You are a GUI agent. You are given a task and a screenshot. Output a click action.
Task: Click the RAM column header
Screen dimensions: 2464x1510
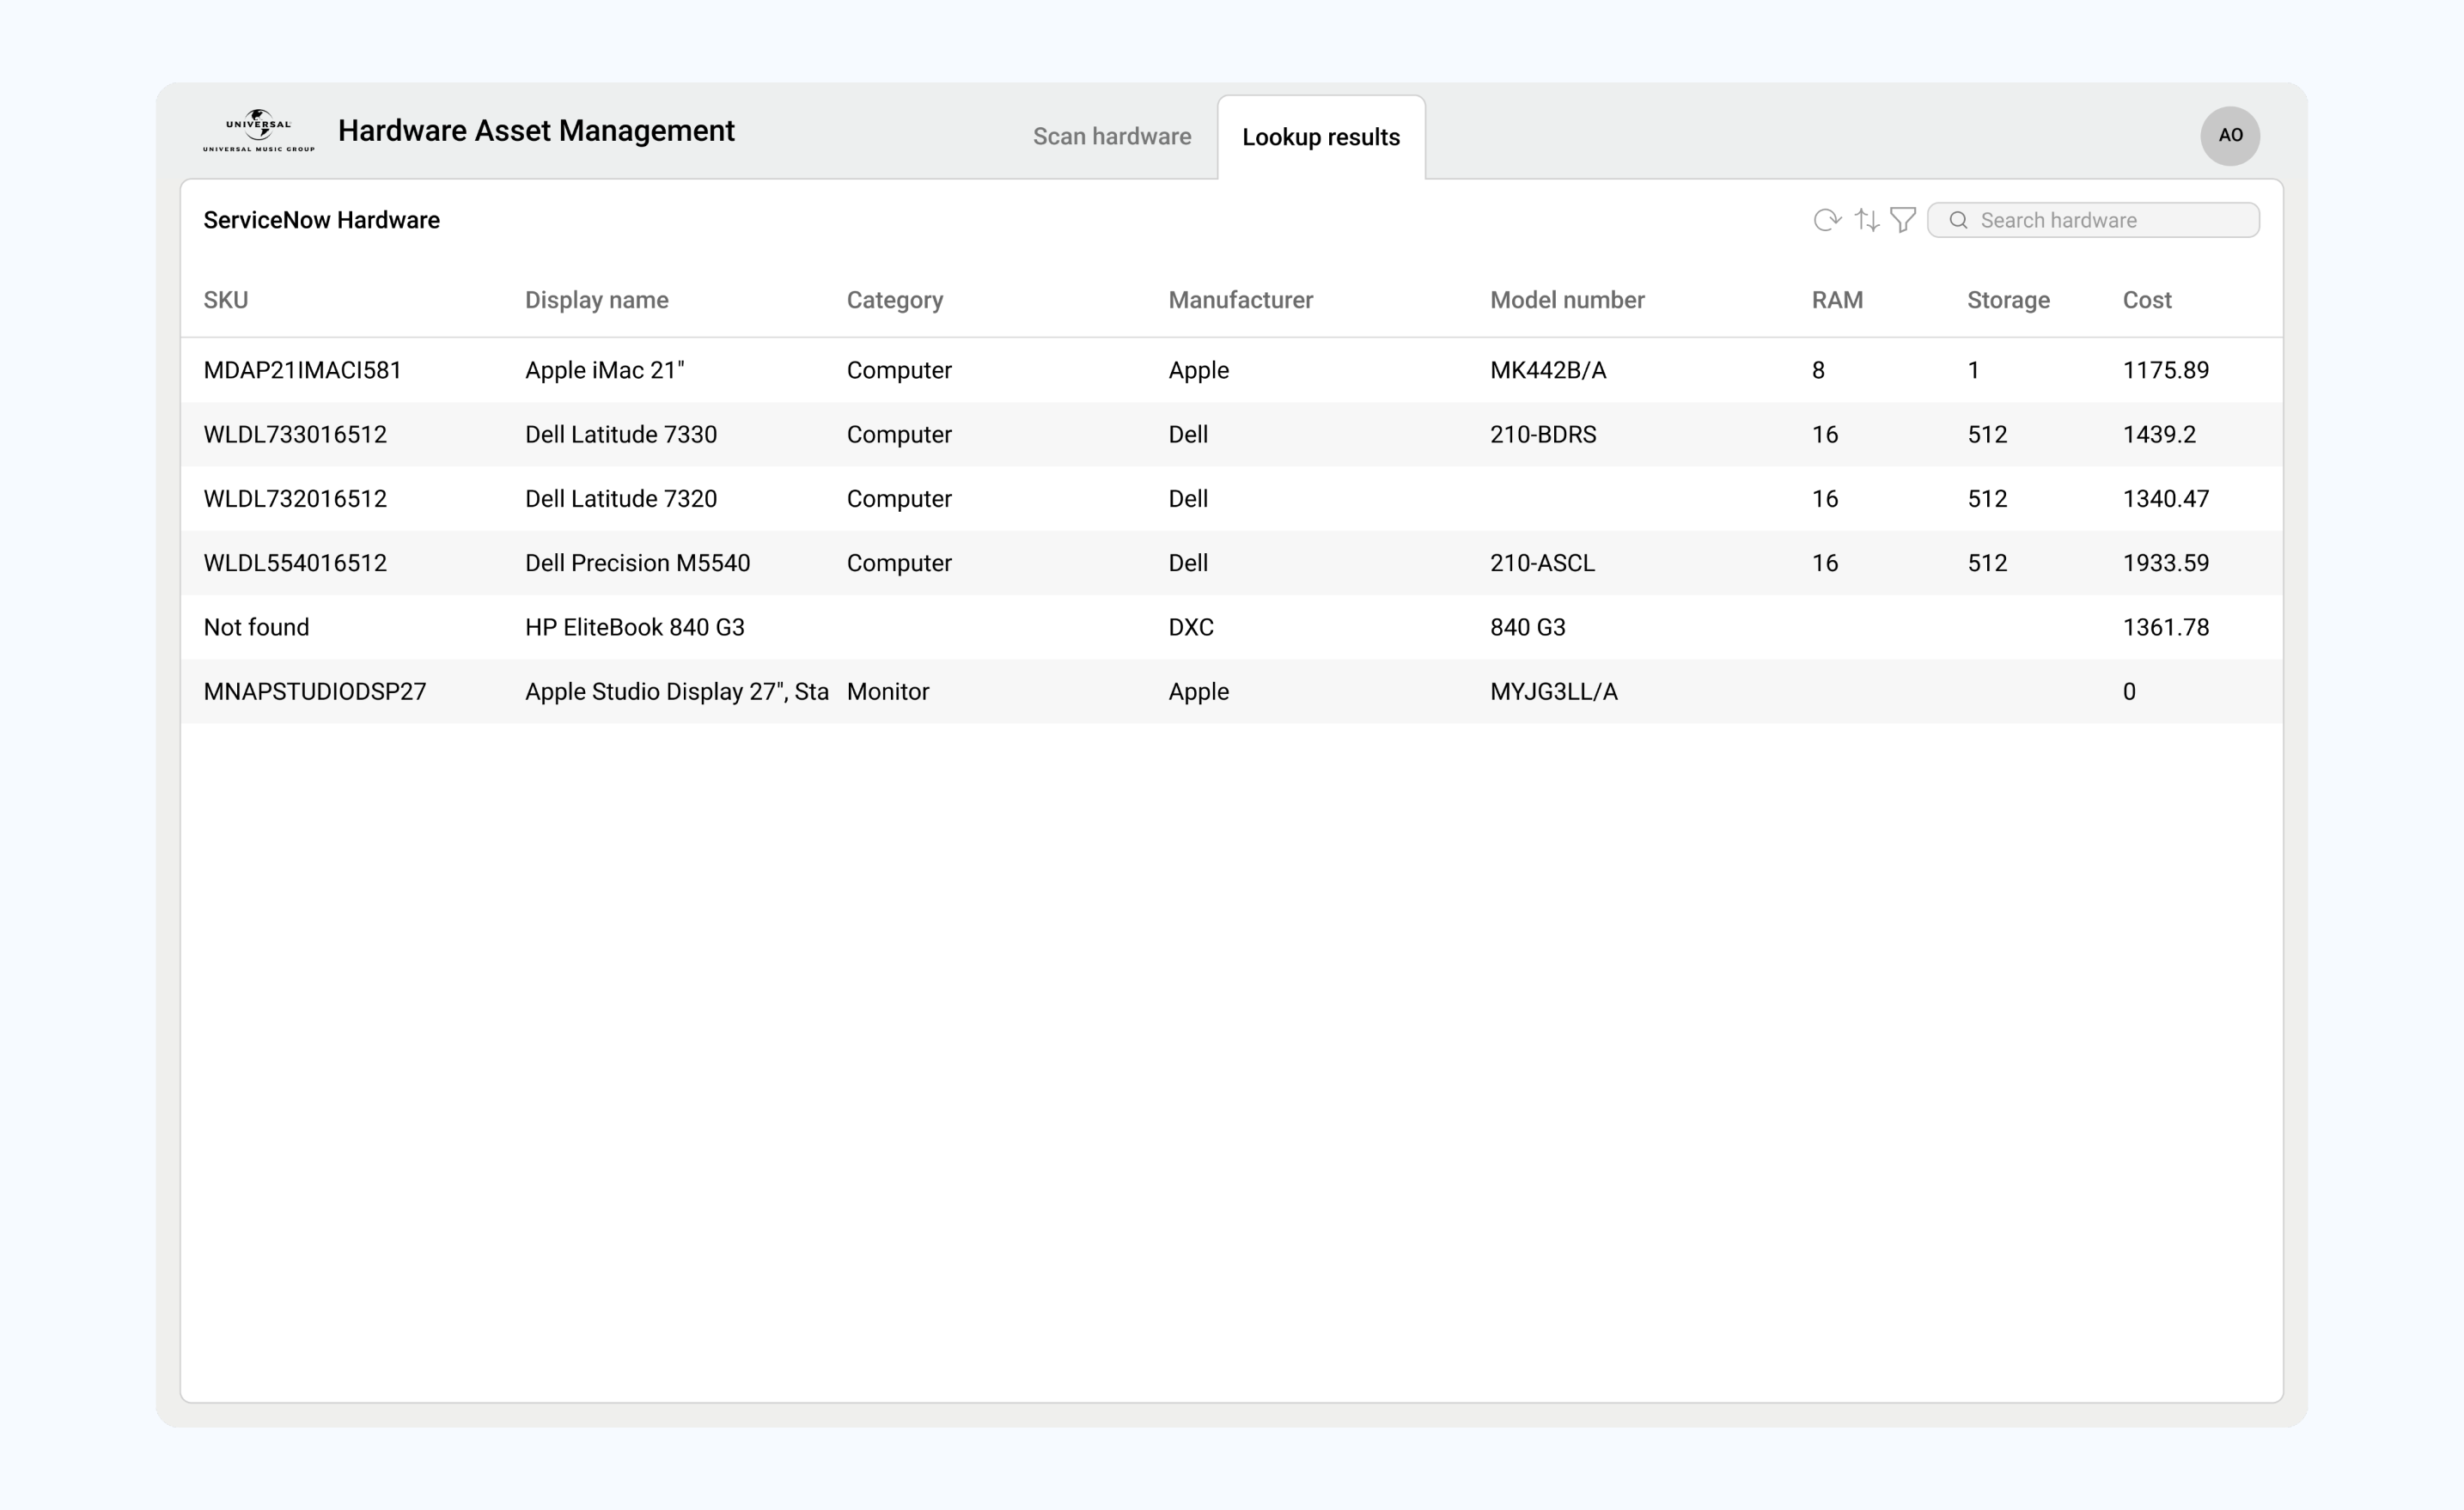pyautogui.click(x=1837, y=300)
